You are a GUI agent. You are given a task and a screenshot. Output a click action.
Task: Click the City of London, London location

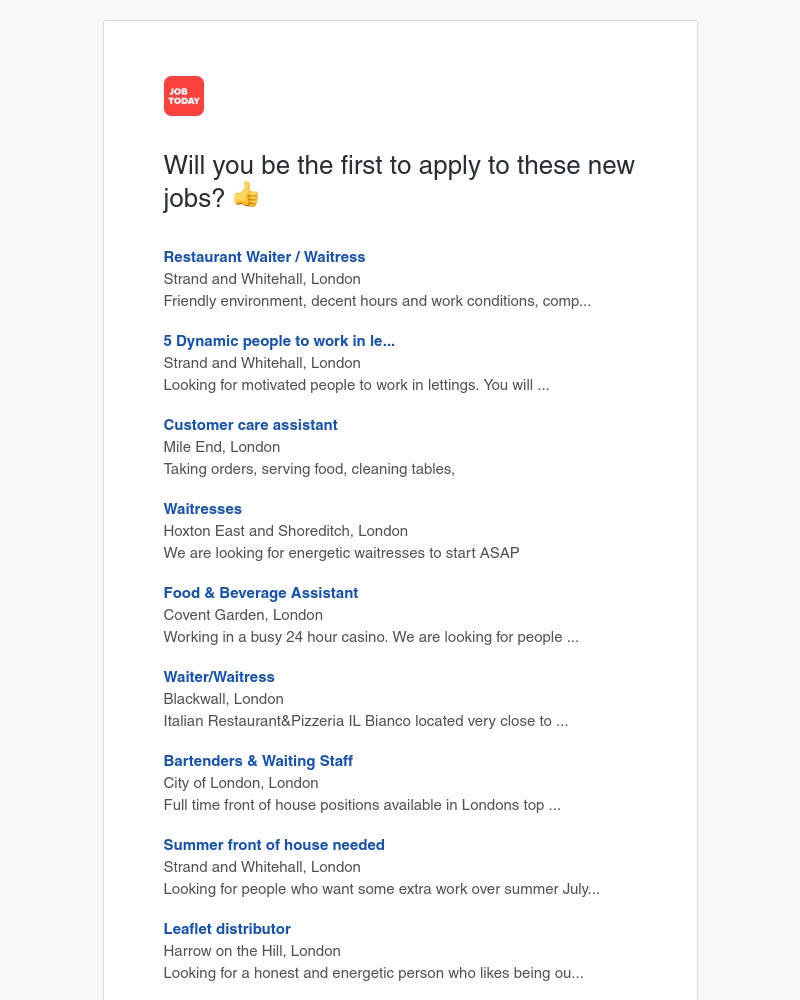241,783
